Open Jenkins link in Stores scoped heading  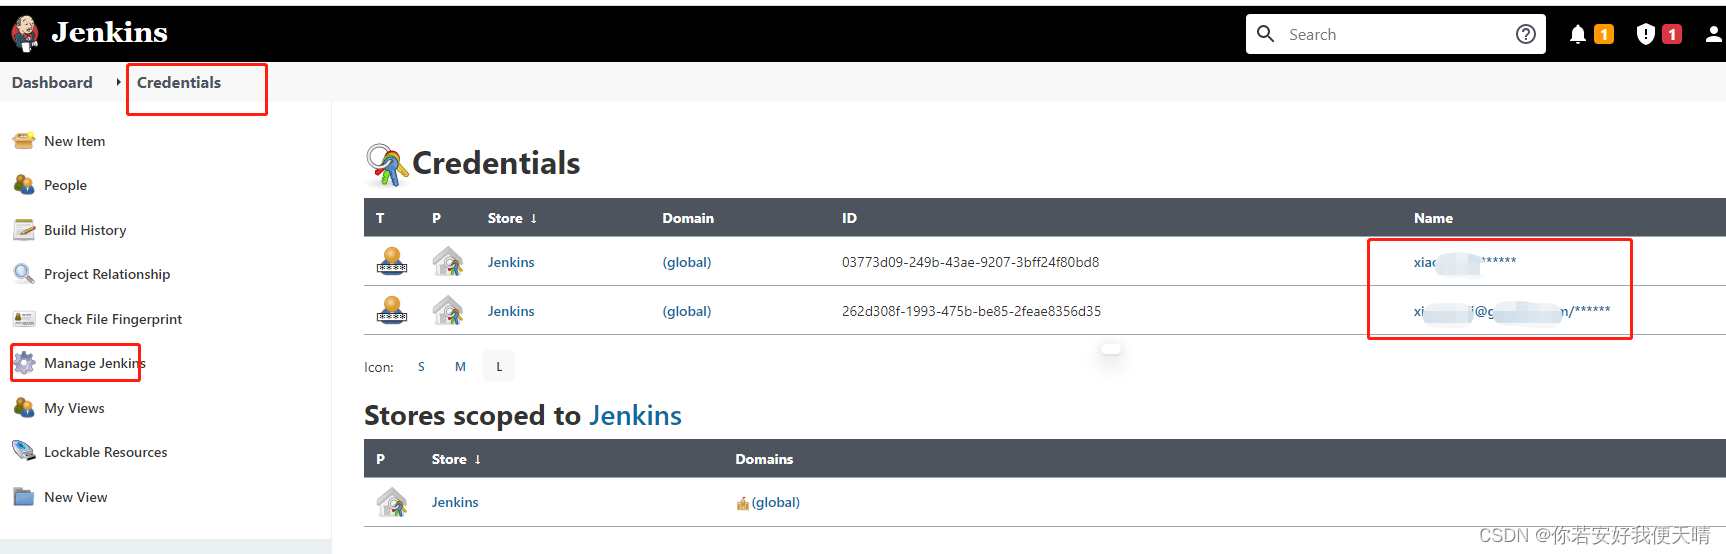(635, 415)
